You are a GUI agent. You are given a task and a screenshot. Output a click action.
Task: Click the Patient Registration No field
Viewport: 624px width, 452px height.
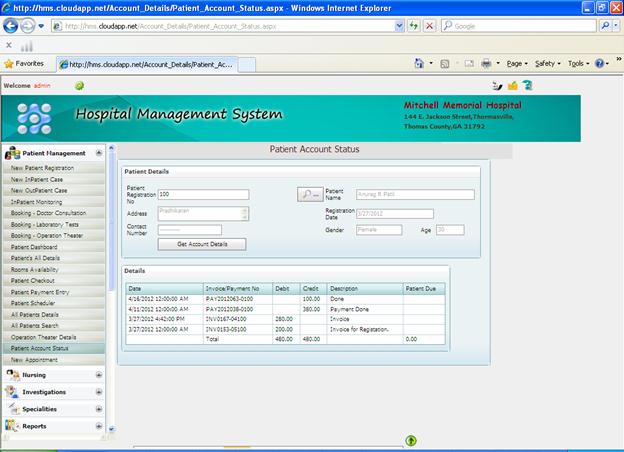(x=203, y=195)
